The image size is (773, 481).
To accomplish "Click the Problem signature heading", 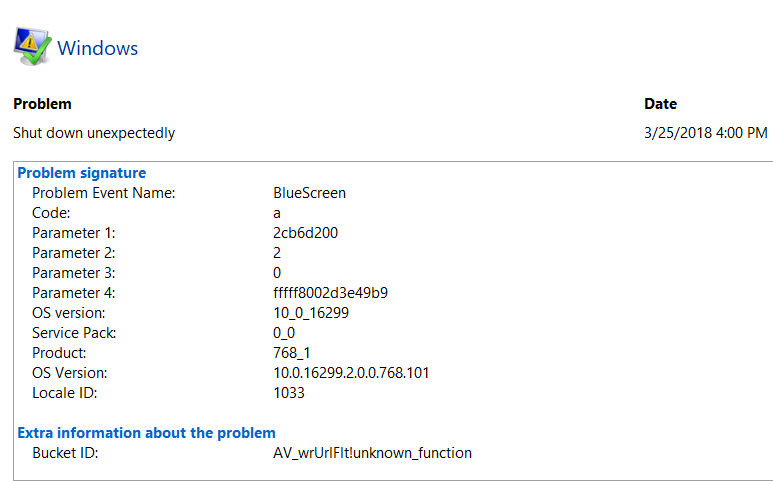I will click(x=82, y=173).
